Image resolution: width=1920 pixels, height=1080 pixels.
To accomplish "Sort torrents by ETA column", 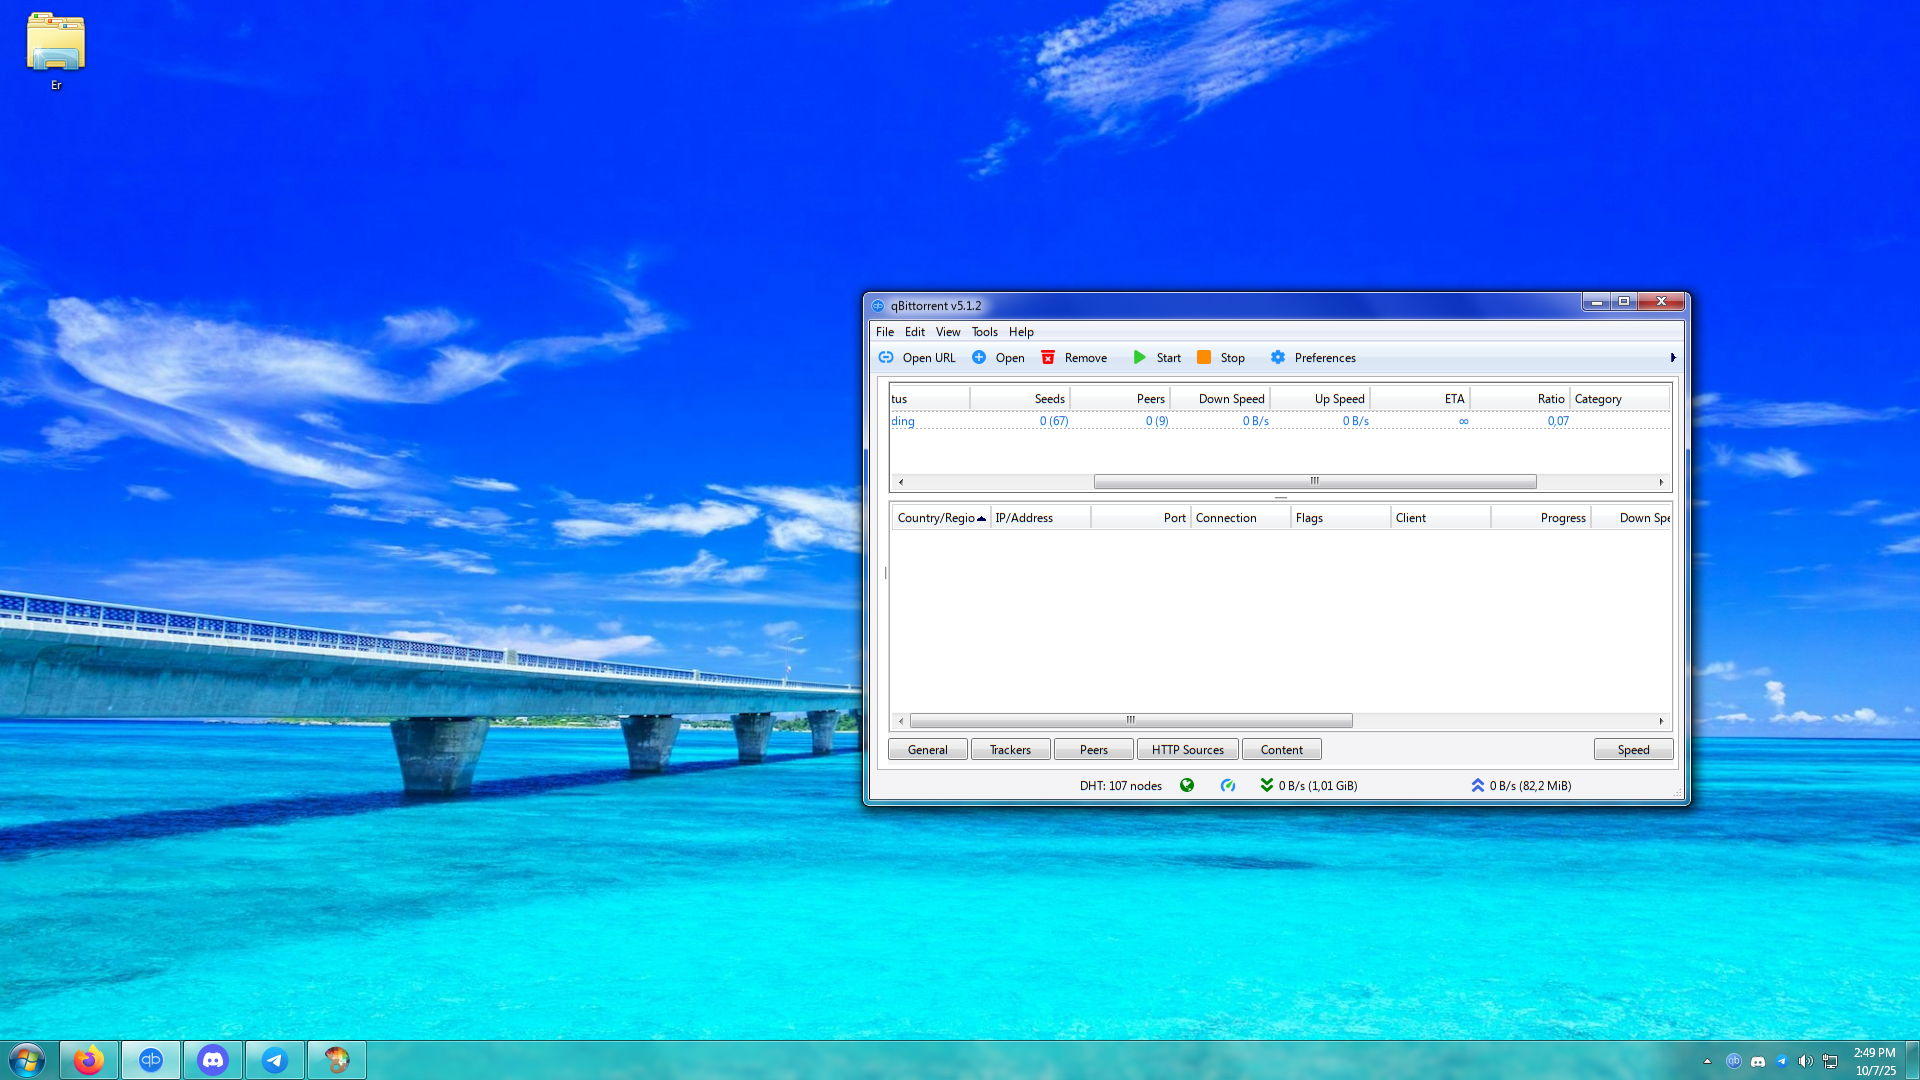I will tap(1420, 399).
